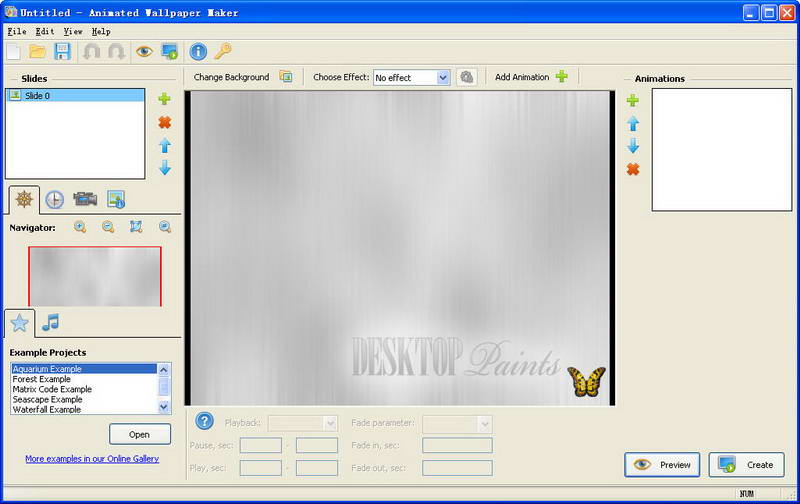Select Forest Example in the list

(x=84, y=379)
